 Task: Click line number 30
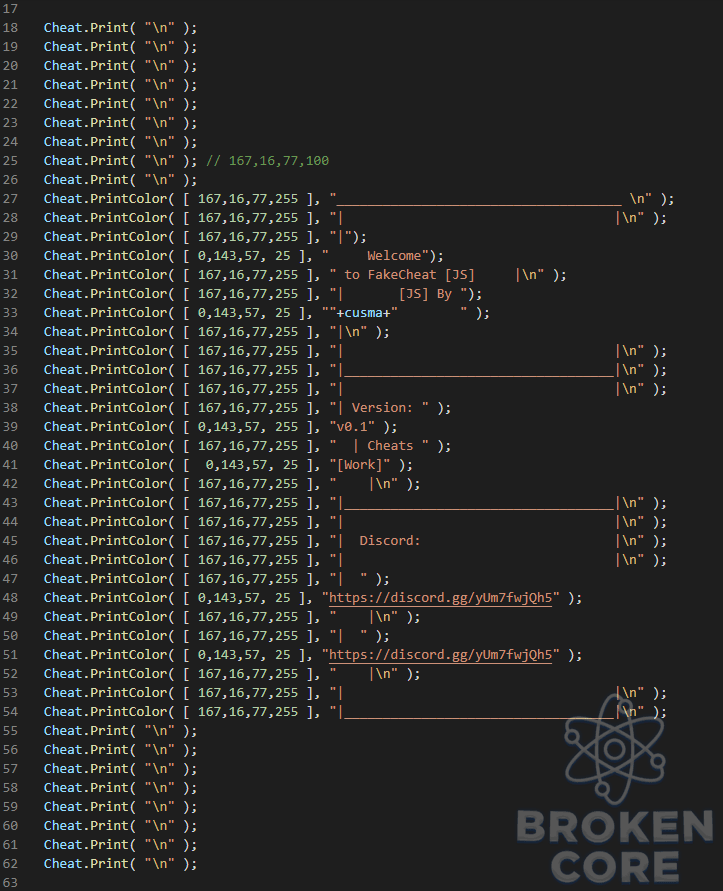tap(10, 256)
